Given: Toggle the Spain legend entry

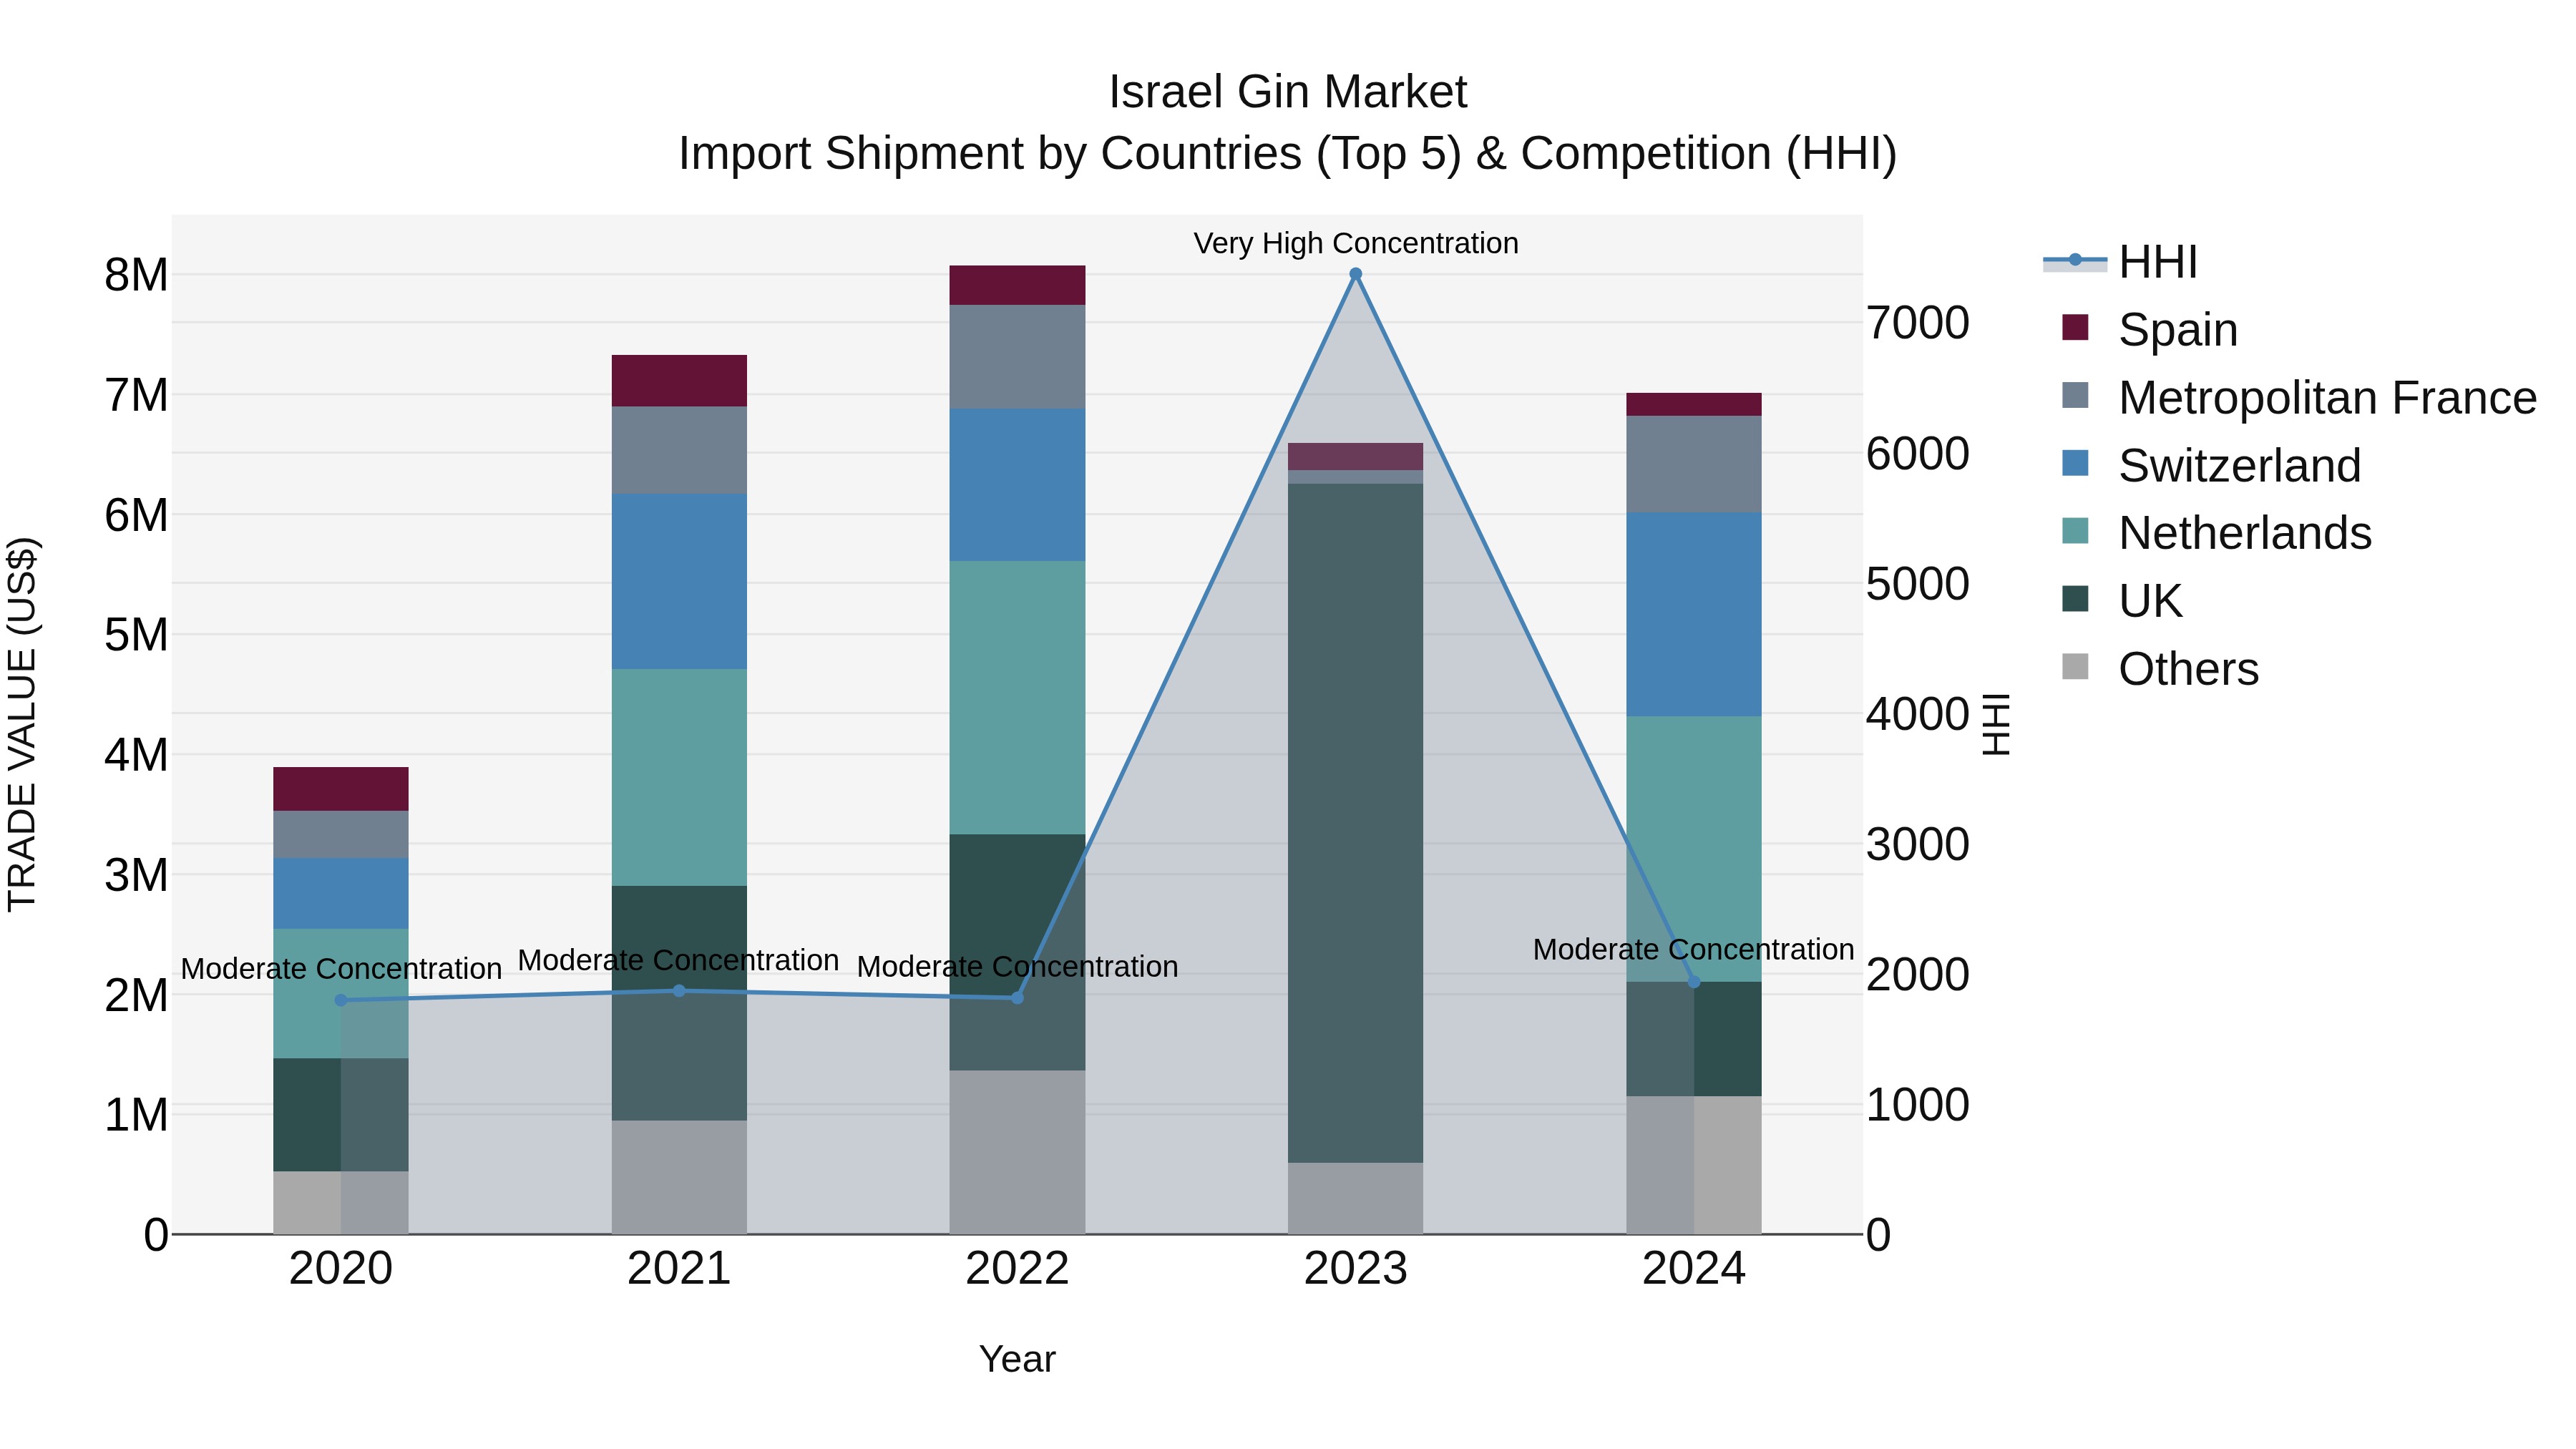Looking at the screenshot, I should 2149,329.
